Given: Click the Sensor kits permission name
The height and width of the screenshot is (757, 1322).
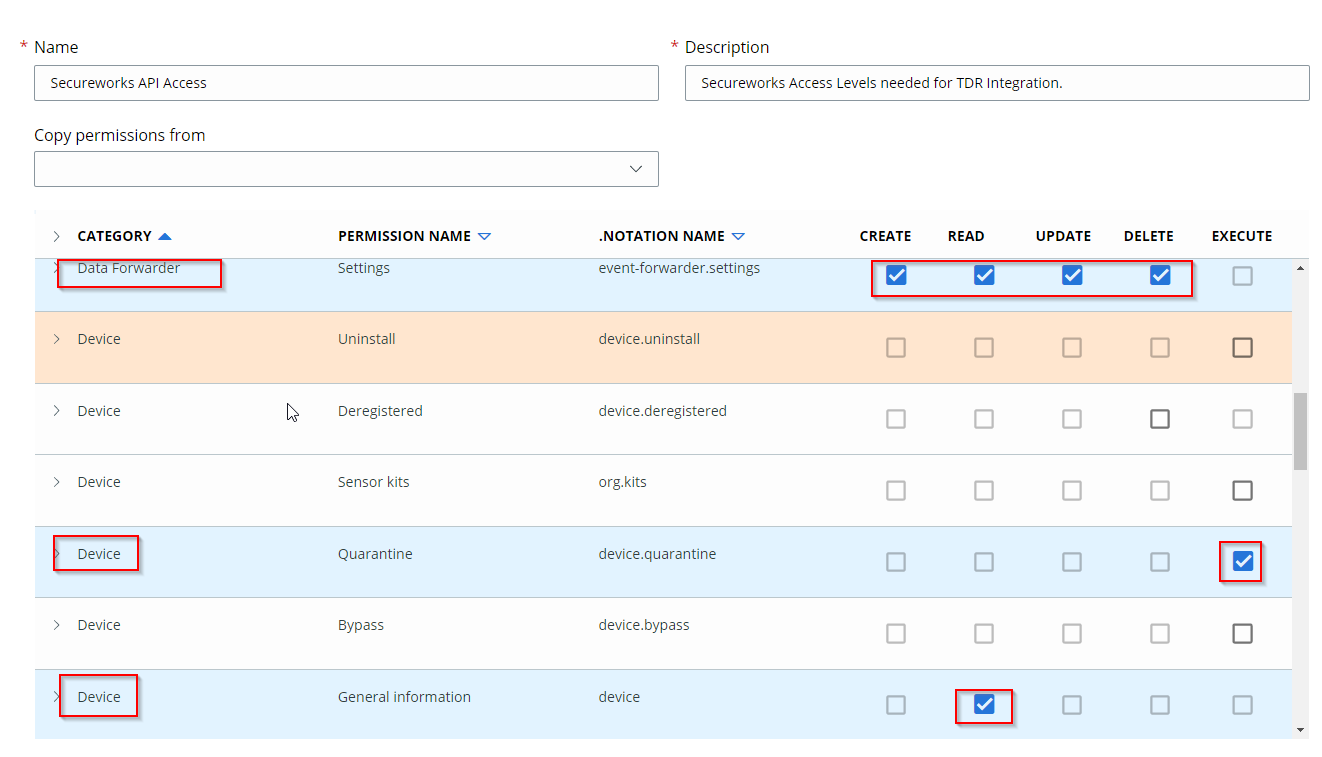Looking at the screenshot, I should coord(374,482).
